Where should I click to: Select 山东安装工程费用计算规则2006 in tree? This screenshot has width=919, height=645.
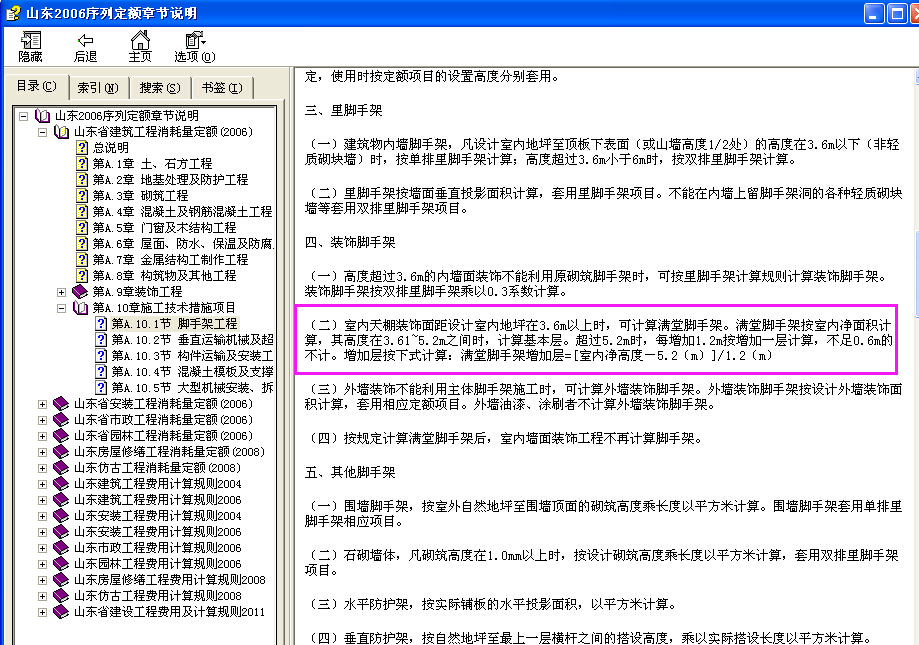click(158, 532)
